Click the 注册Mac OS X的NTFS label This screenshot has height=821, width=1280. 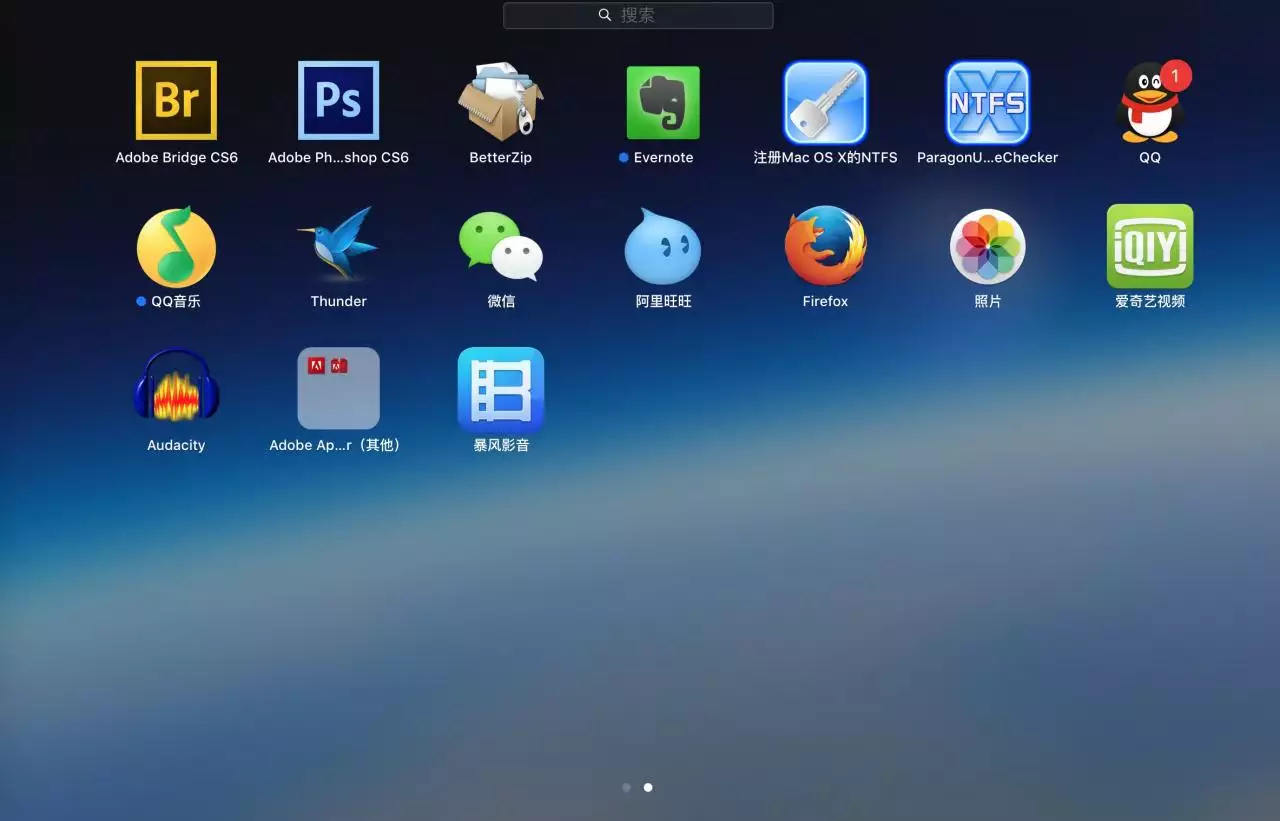click(825, 157)
